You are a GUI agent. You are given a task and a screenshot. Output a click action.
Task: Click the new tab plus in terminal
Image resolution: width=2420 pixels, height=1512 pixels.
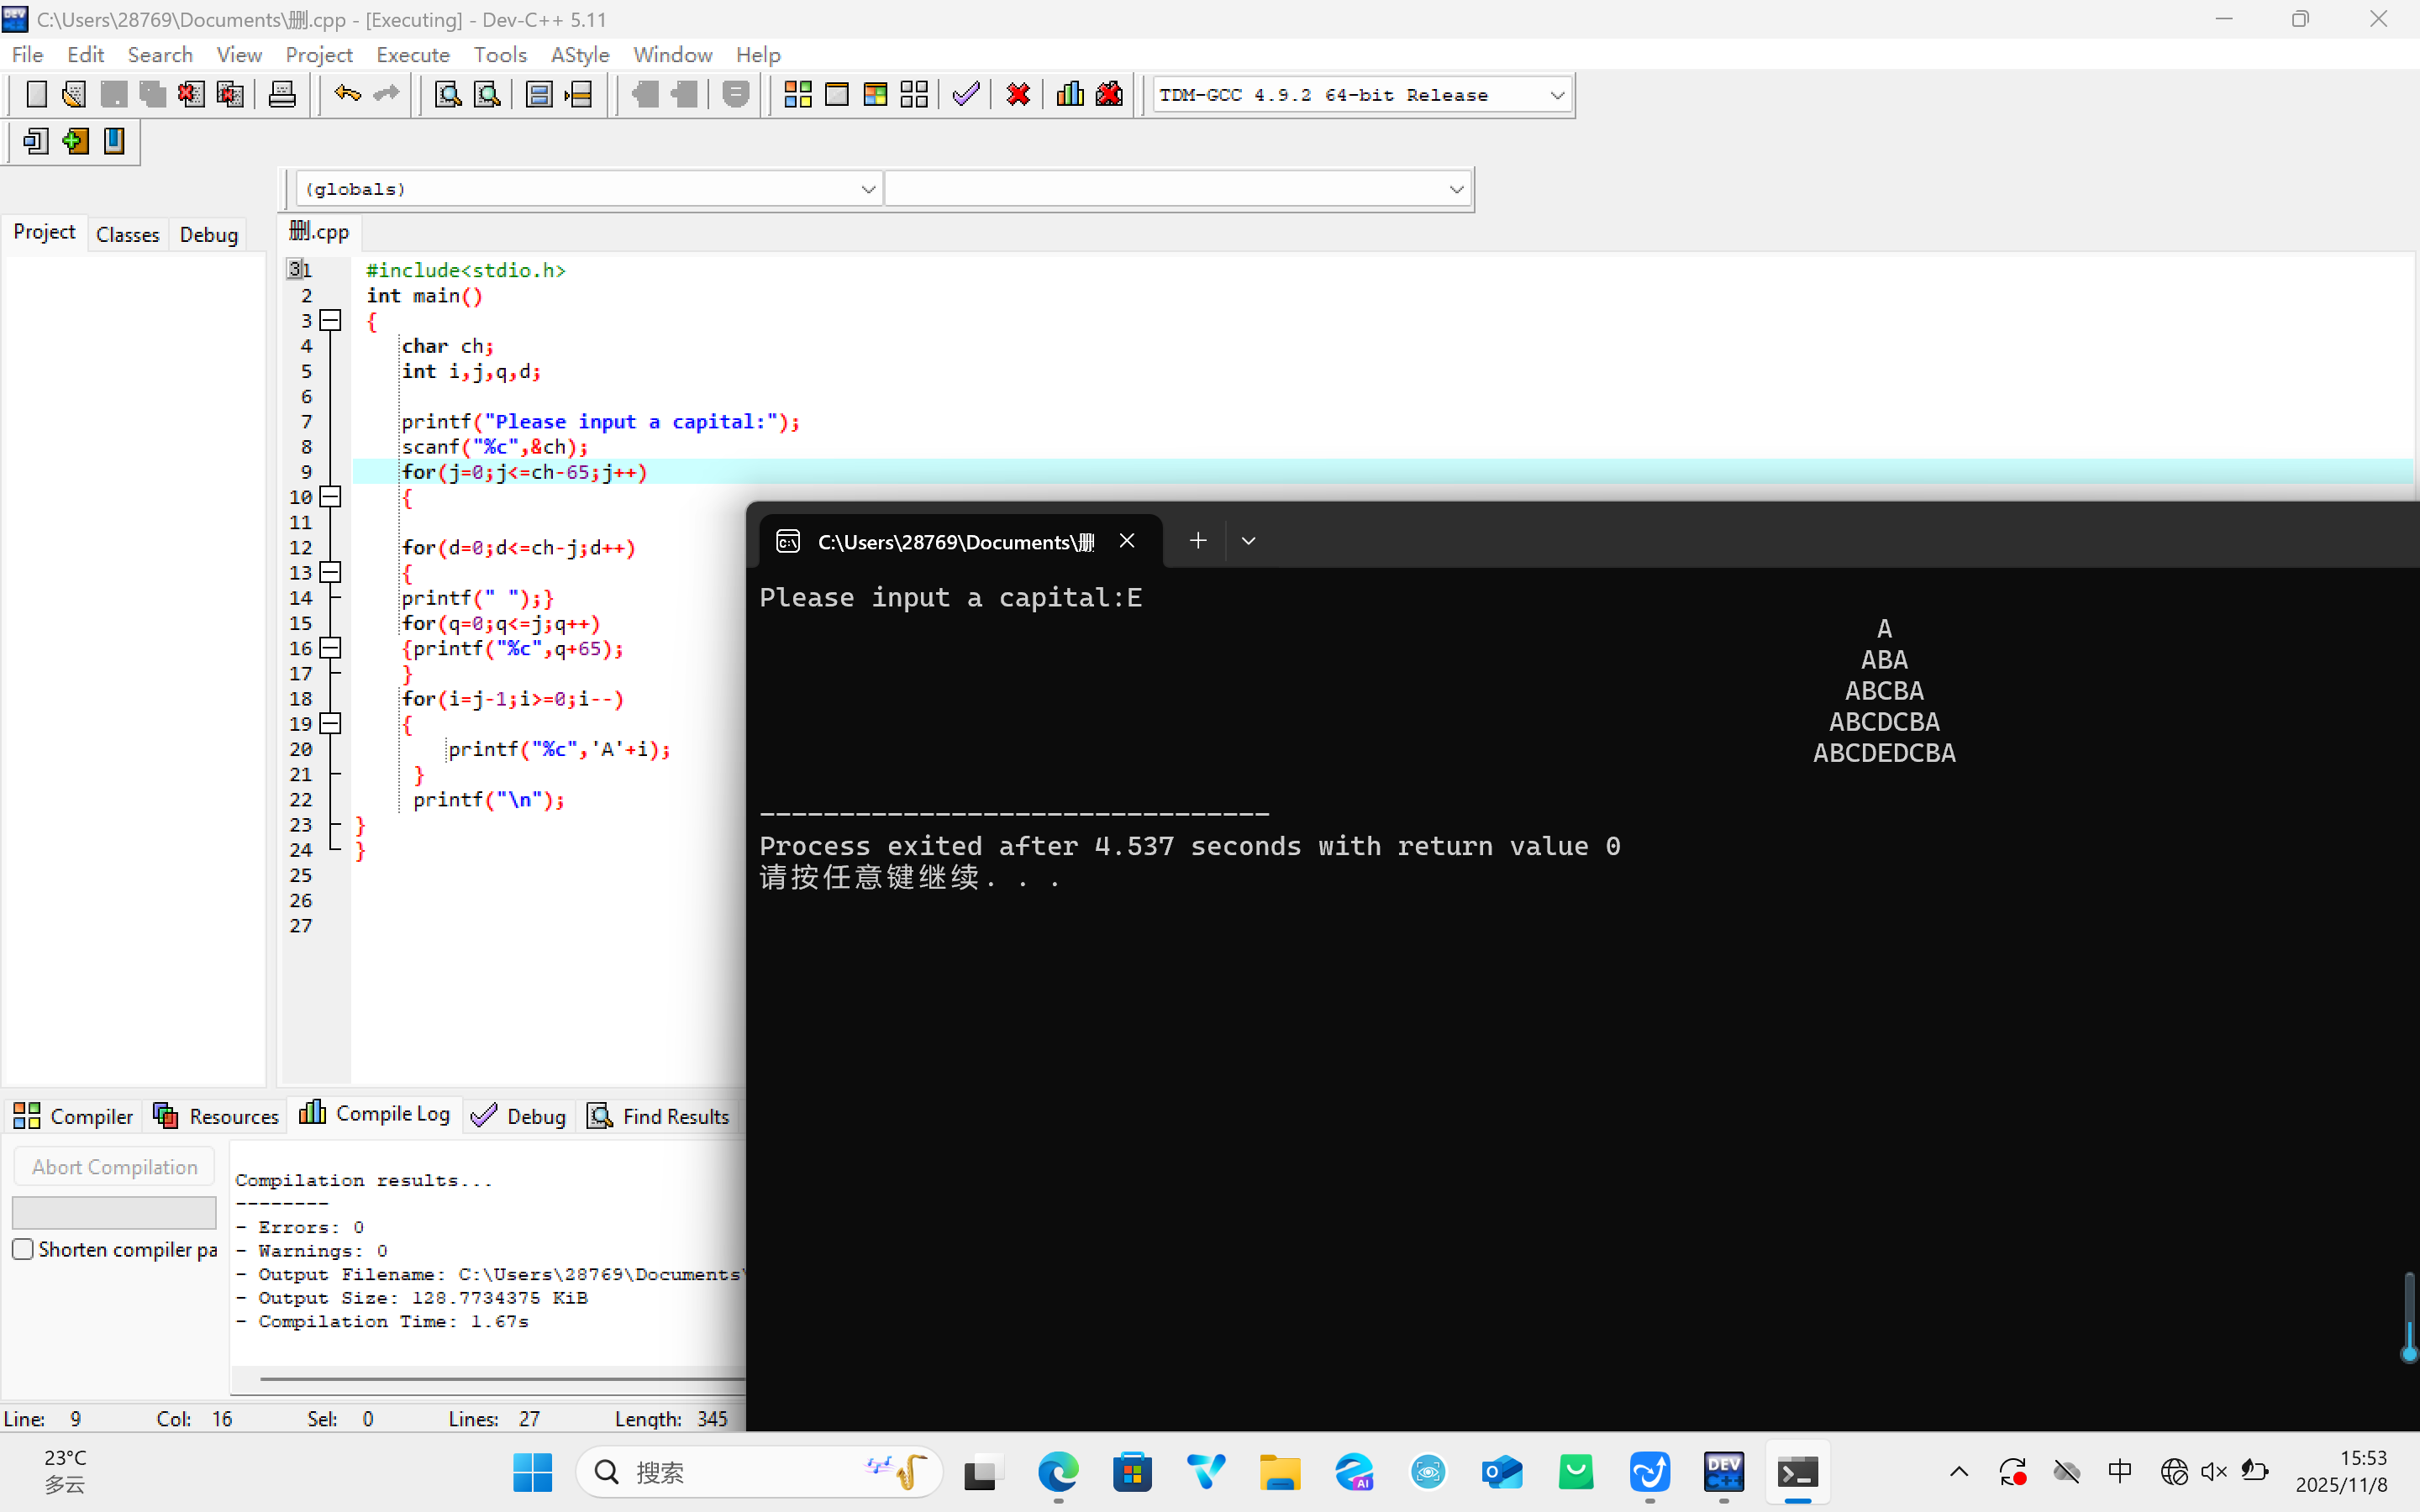[1197, 541]
